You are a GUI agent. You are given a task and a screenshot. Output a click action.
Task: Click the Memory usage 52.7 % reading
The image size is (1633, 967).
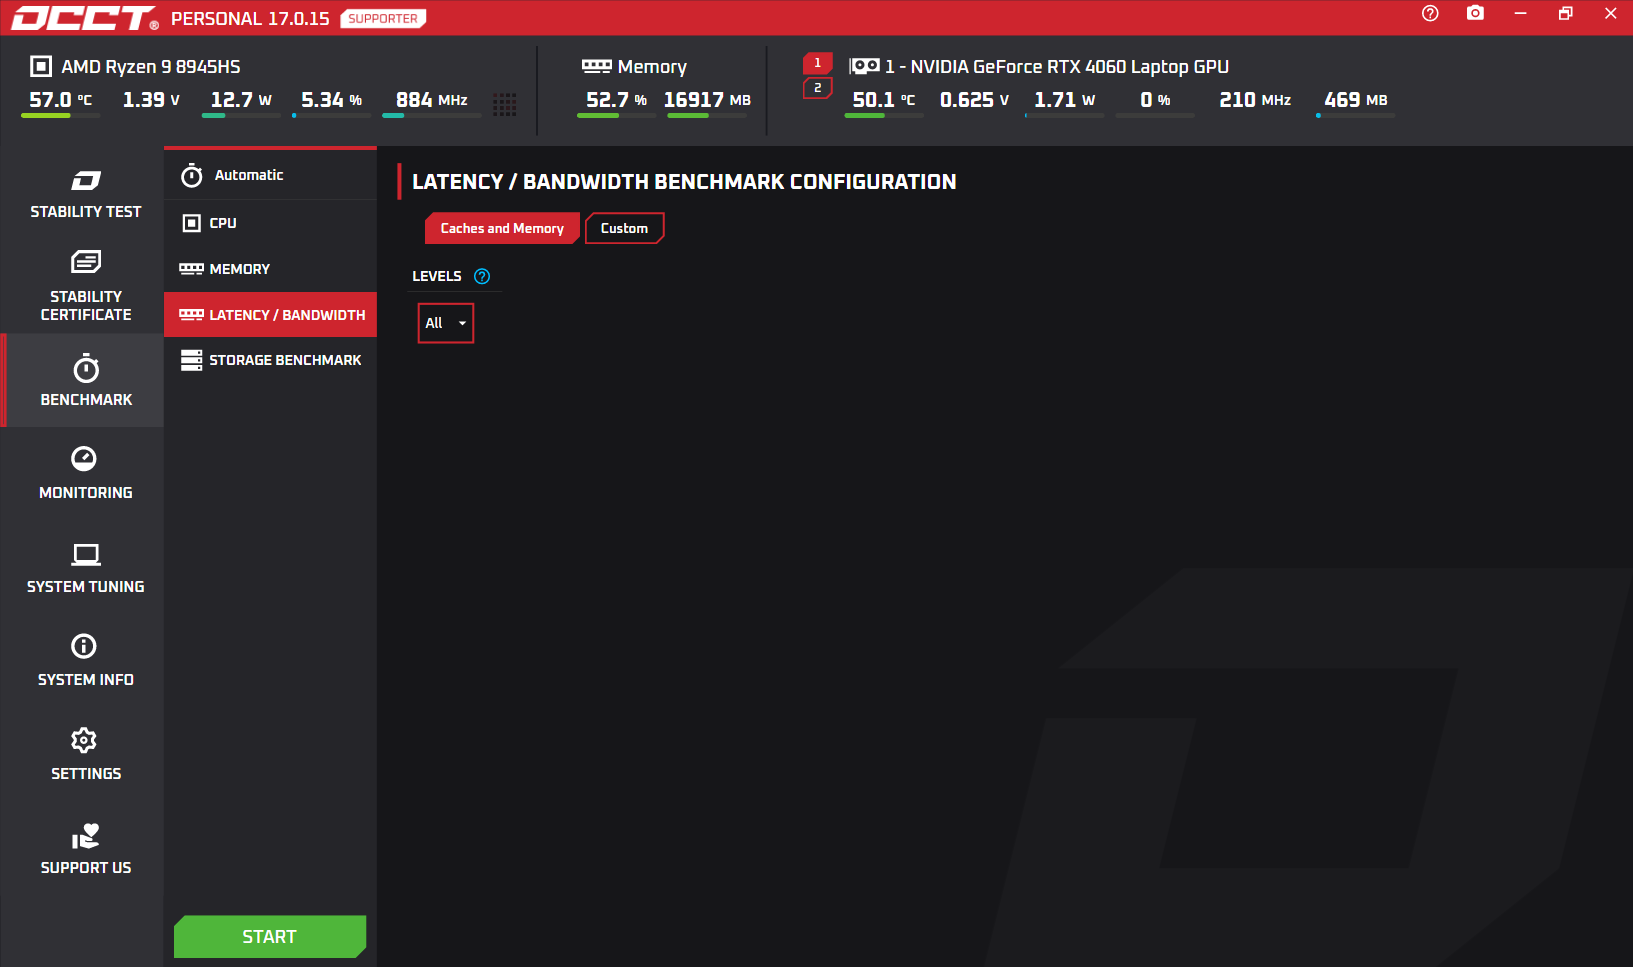pyautogui.click(x=617, y=100)
